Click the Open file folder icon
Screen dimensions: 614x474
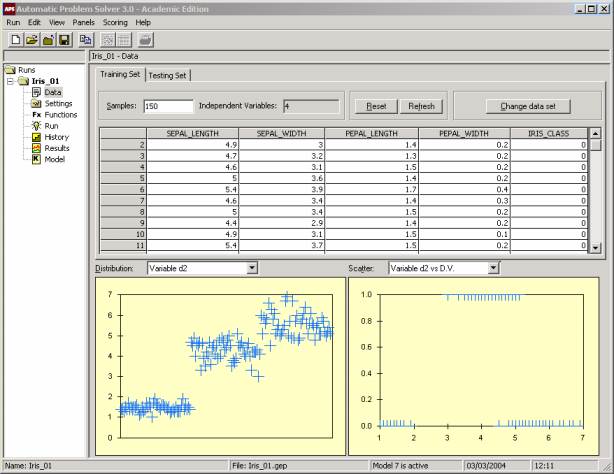tap(32, 40)
